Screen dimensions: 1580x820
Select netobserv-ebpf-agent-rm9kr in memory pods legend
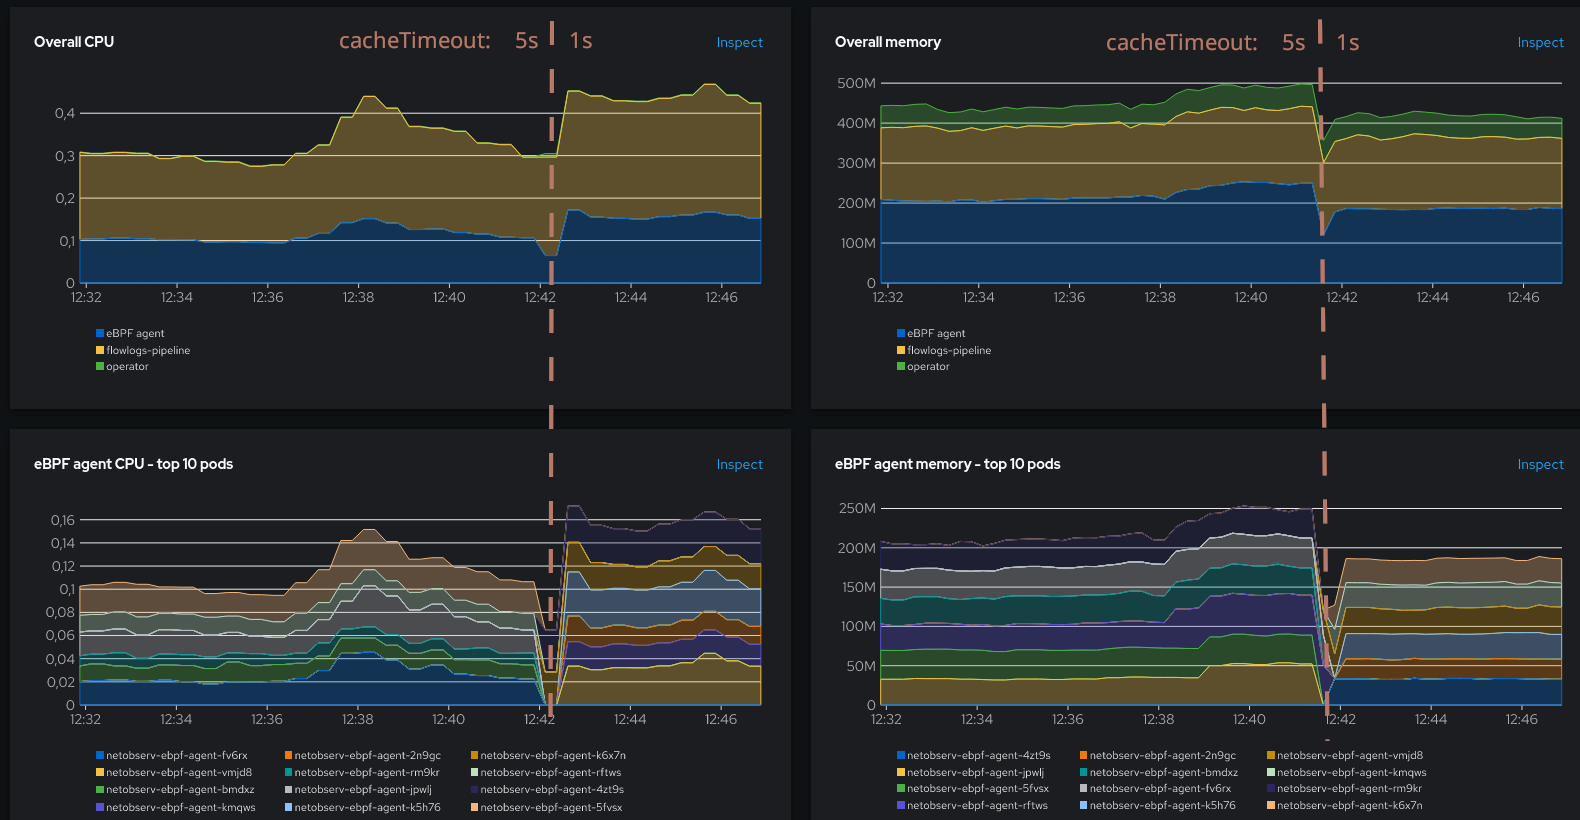(1345, 788)
